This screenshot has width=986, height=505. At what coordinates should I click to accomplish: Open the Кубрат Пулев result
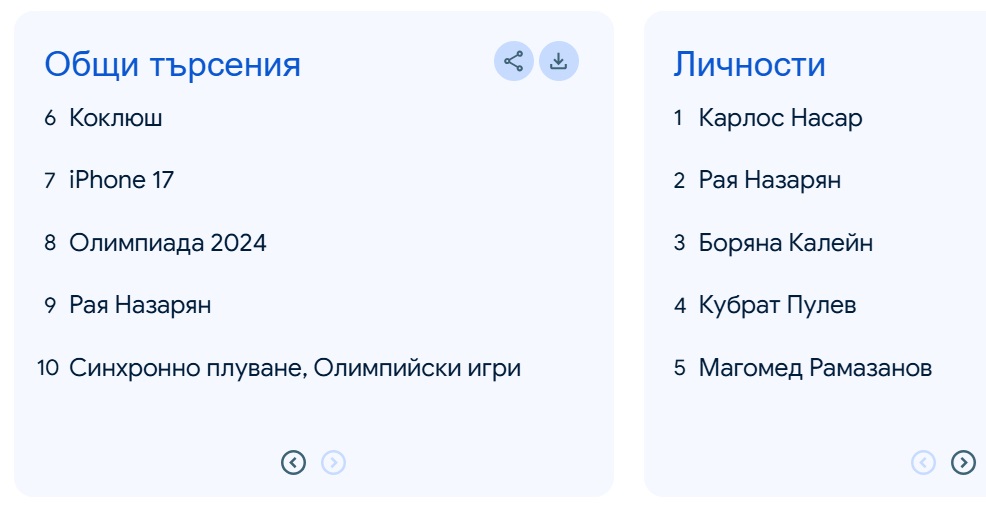tap(777, 305)
